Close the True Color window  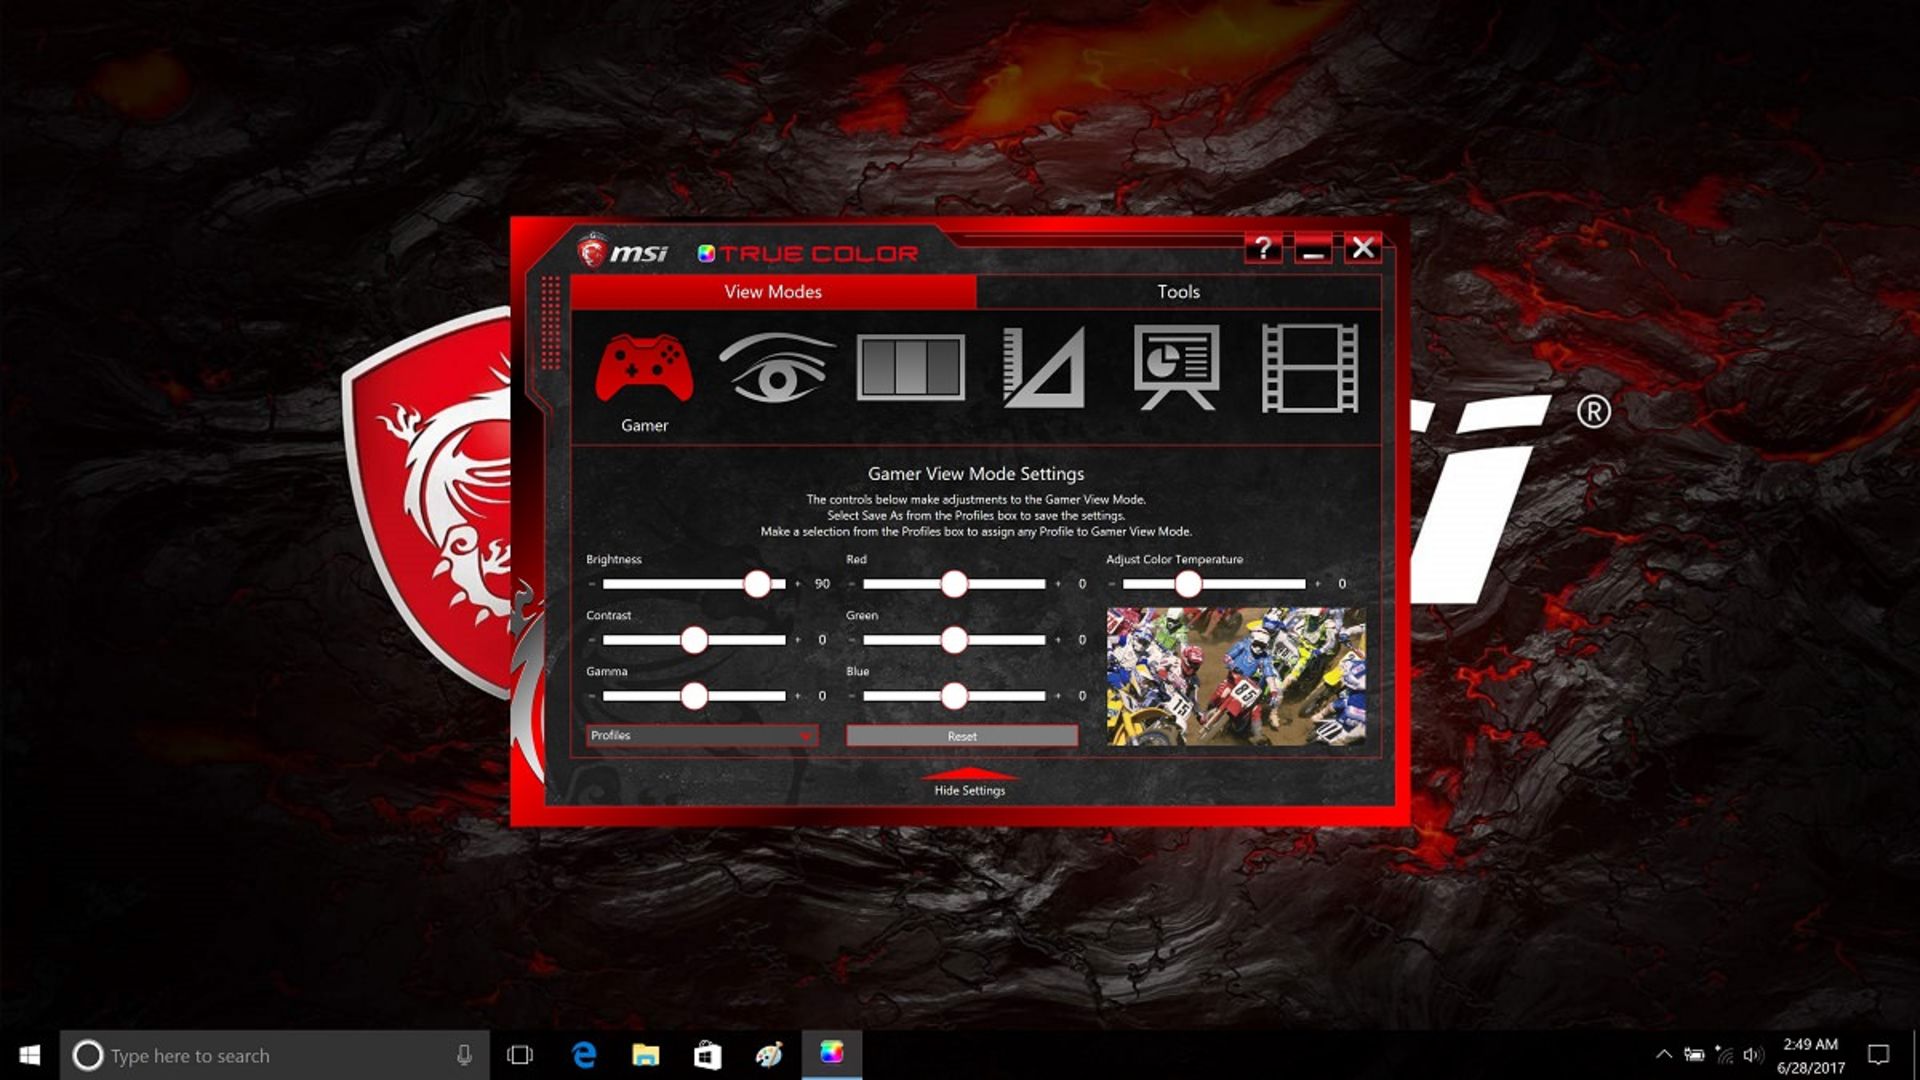click(x=1362, y=248)
